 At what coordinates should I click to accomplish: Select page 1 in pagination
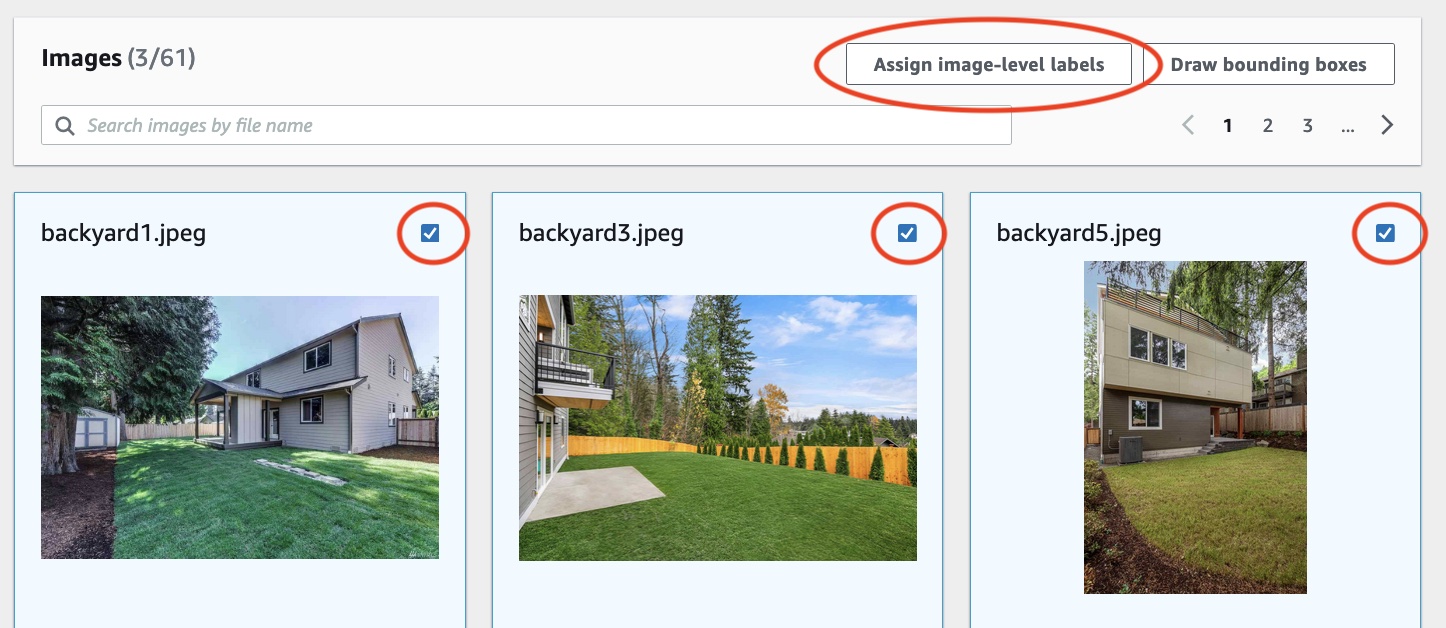pyautogui.click(x=1227, y=124)
